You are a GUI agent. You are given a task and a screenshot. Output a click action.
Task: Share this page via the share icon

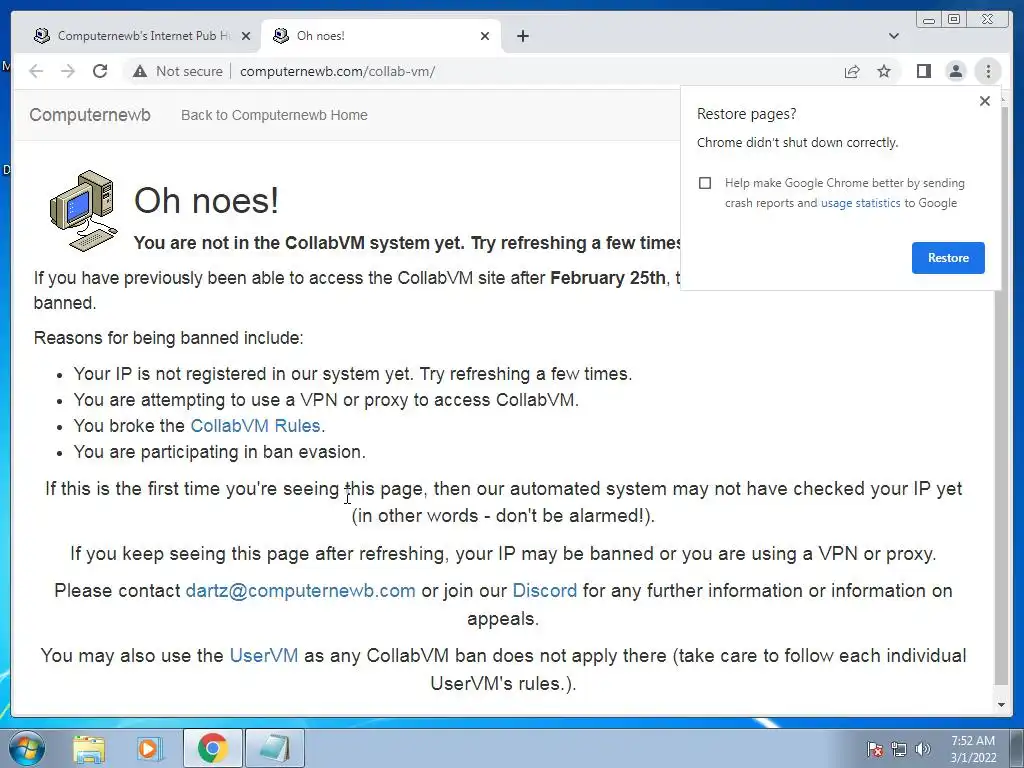[x=852, y=71]
